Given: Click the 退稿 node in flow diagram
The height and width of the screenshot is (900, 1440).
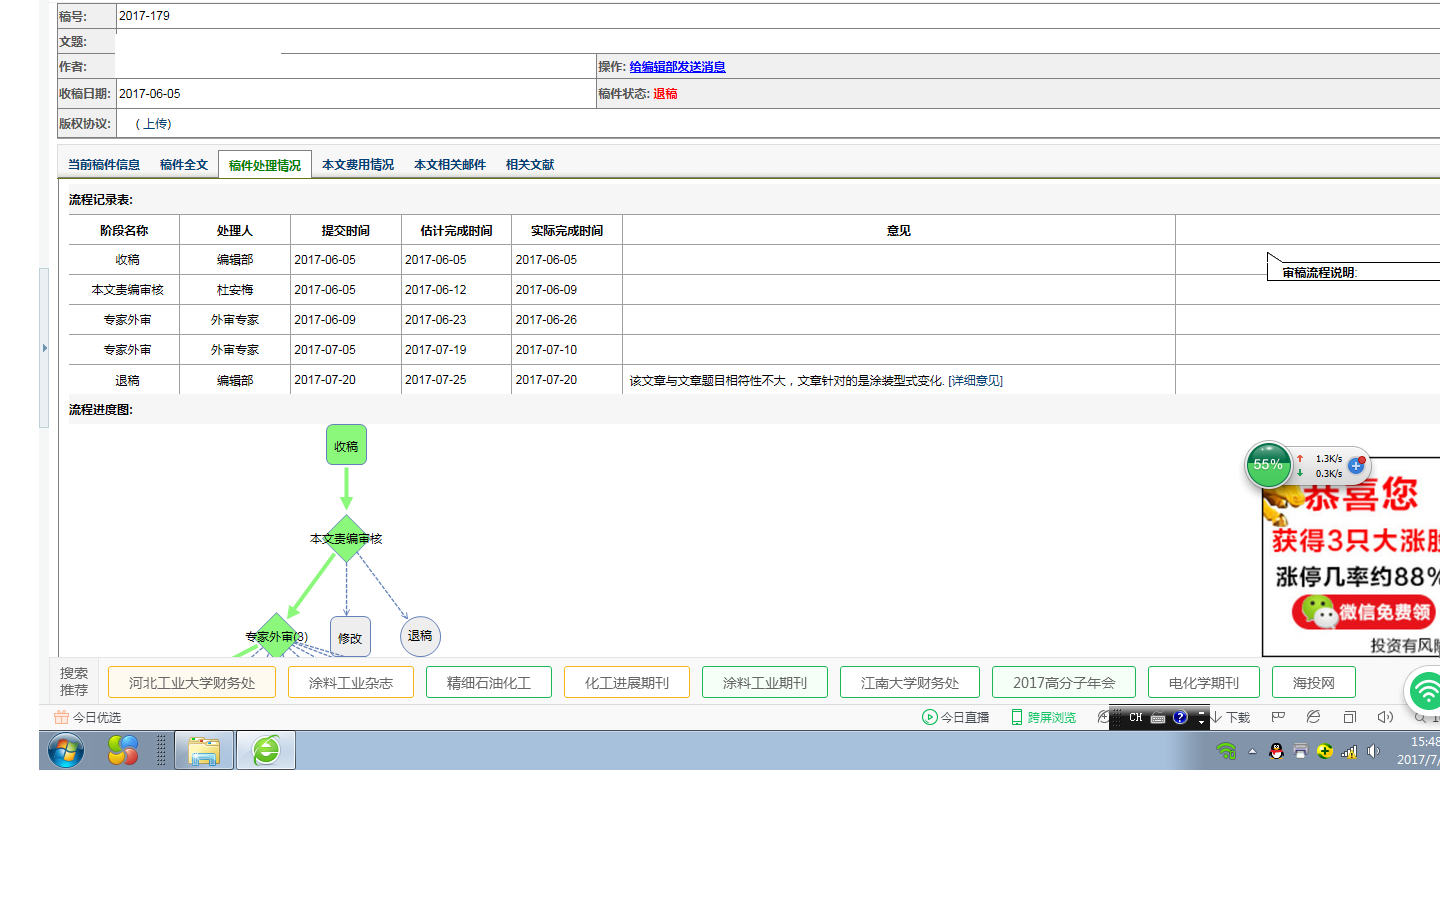Looking at the screenshot, I should coord(420,636).
